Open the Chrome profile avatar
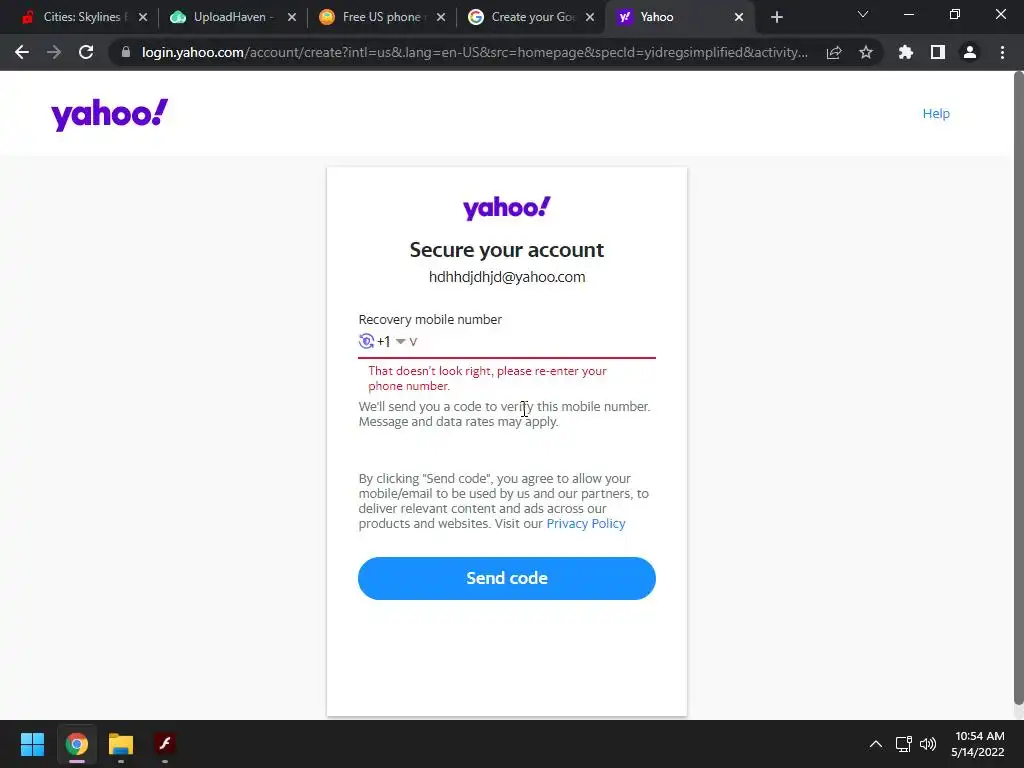Screen dimensions: 1024x768 969,52
